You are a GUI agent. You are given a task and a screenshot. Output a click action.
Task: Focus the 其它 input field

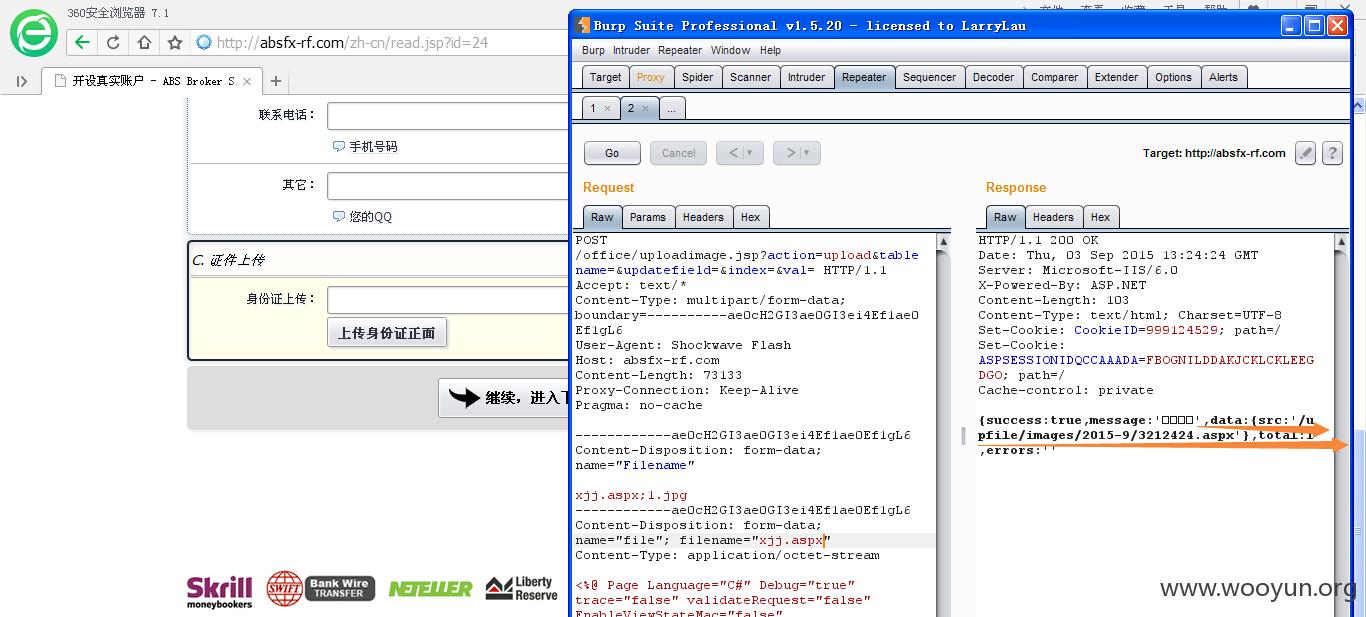[x=448, y=186]
